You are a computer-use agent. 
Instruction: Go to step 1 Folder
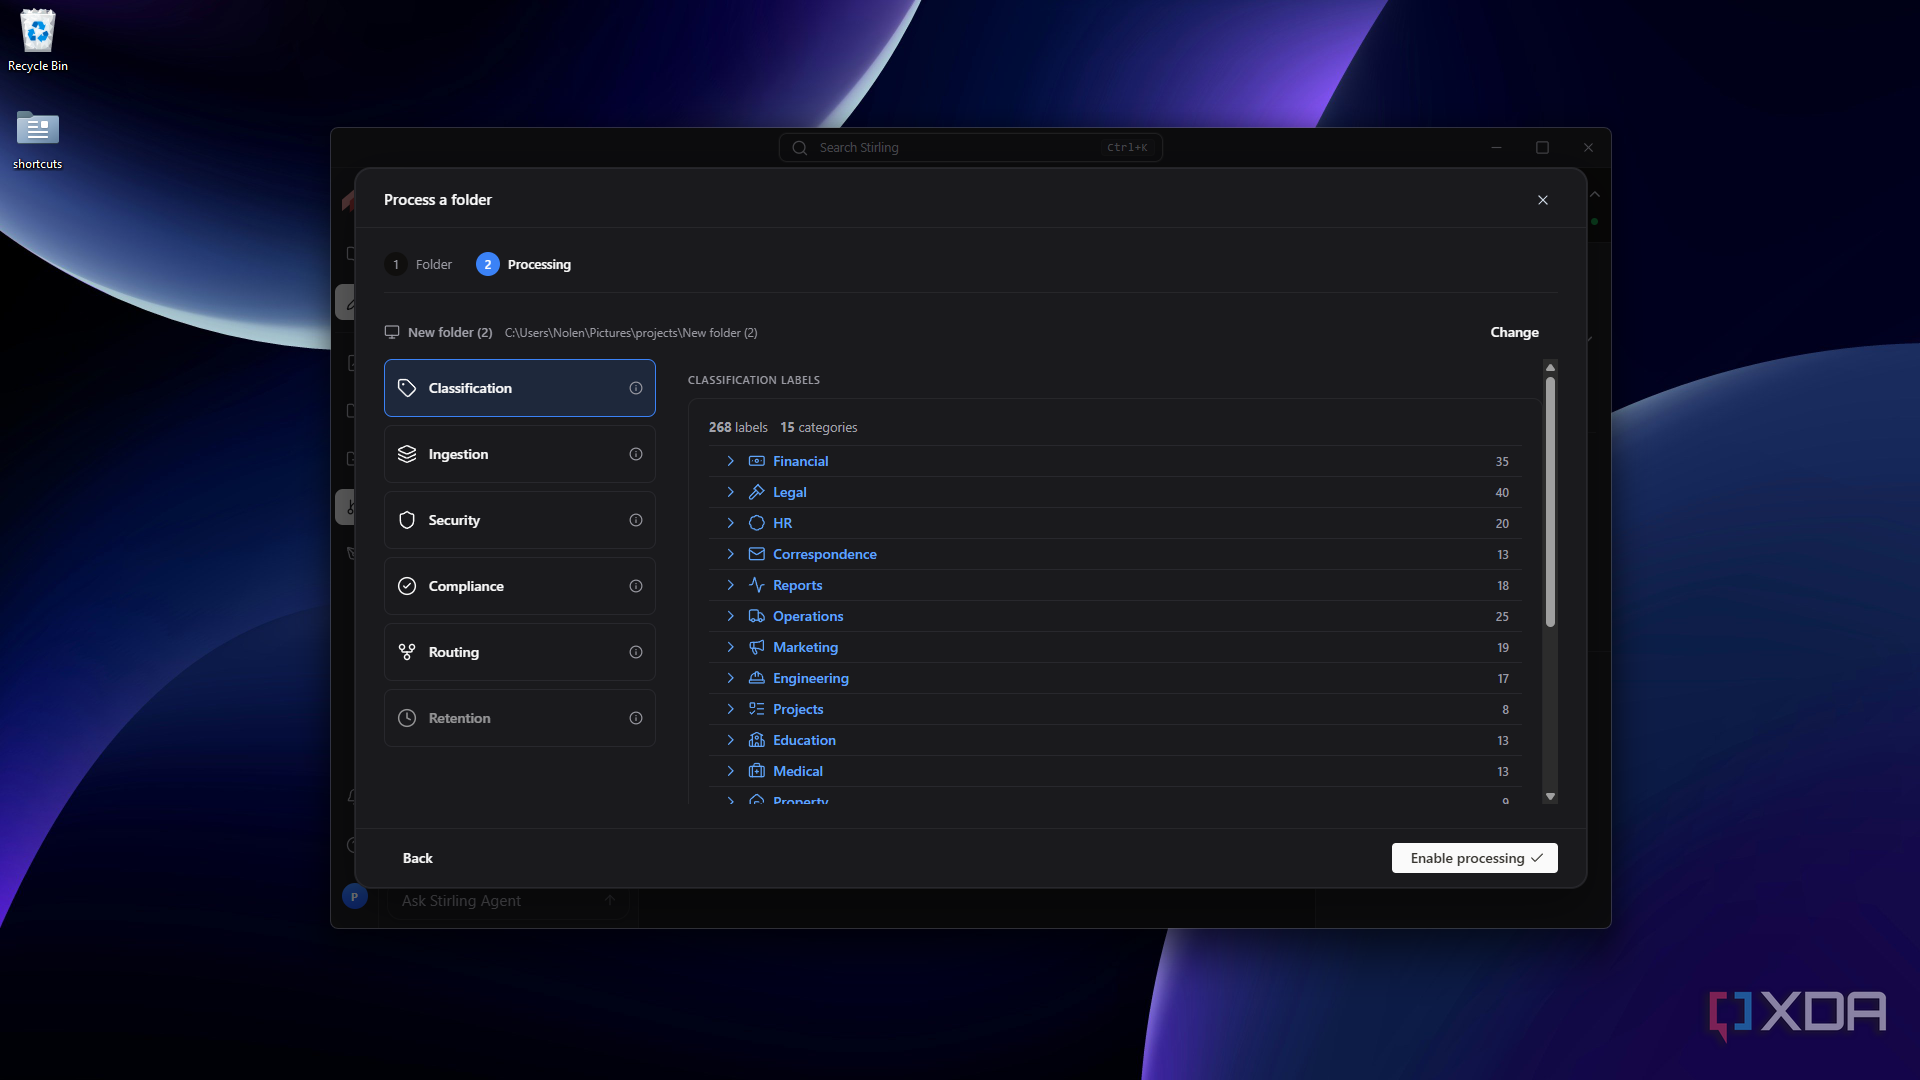pyautogui.click(x=419, y=264)
